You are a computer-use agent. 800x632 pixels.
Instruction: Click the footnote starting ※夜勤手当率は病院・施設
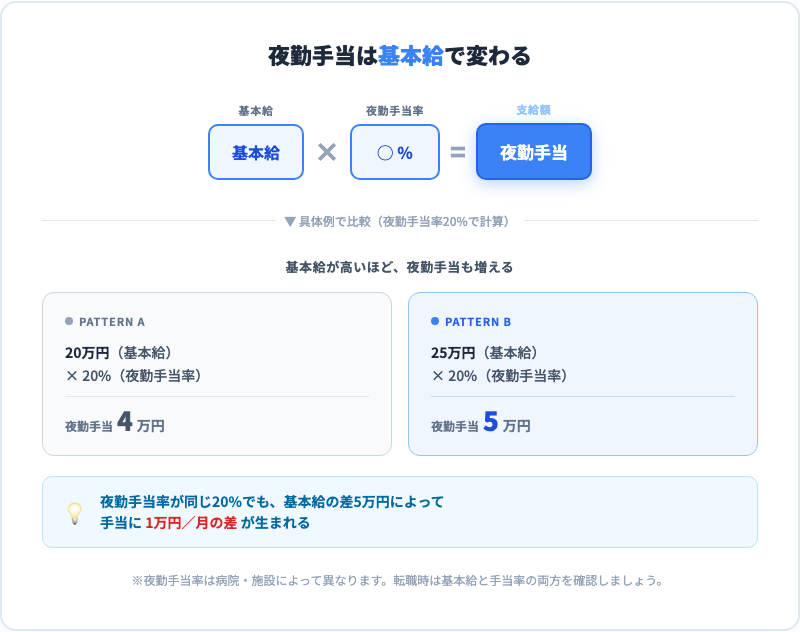[397, 580]
